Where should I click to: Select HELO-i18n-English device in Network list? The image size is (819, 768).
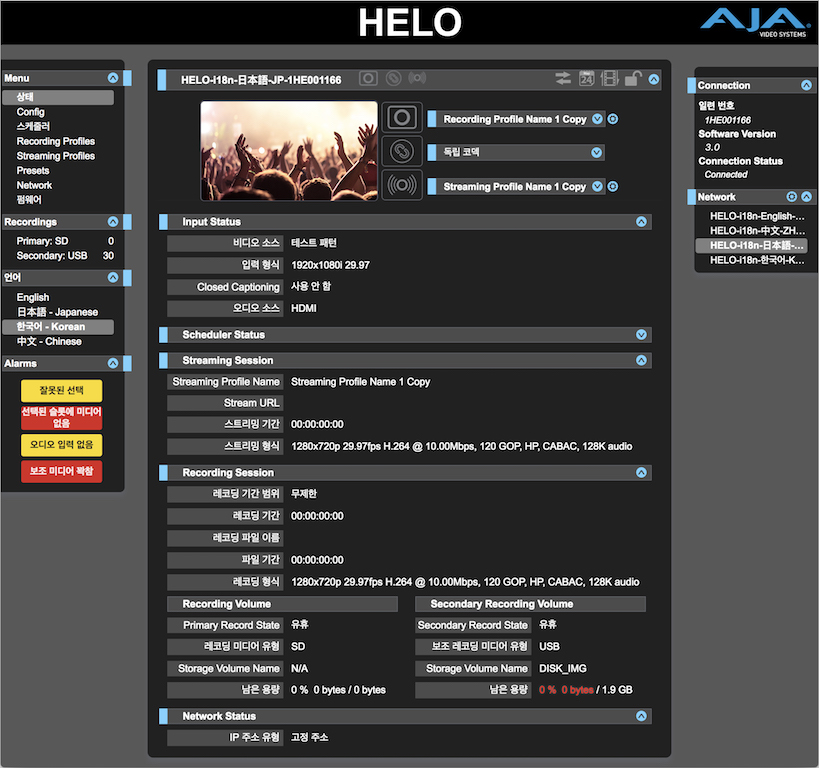point(756,216)
